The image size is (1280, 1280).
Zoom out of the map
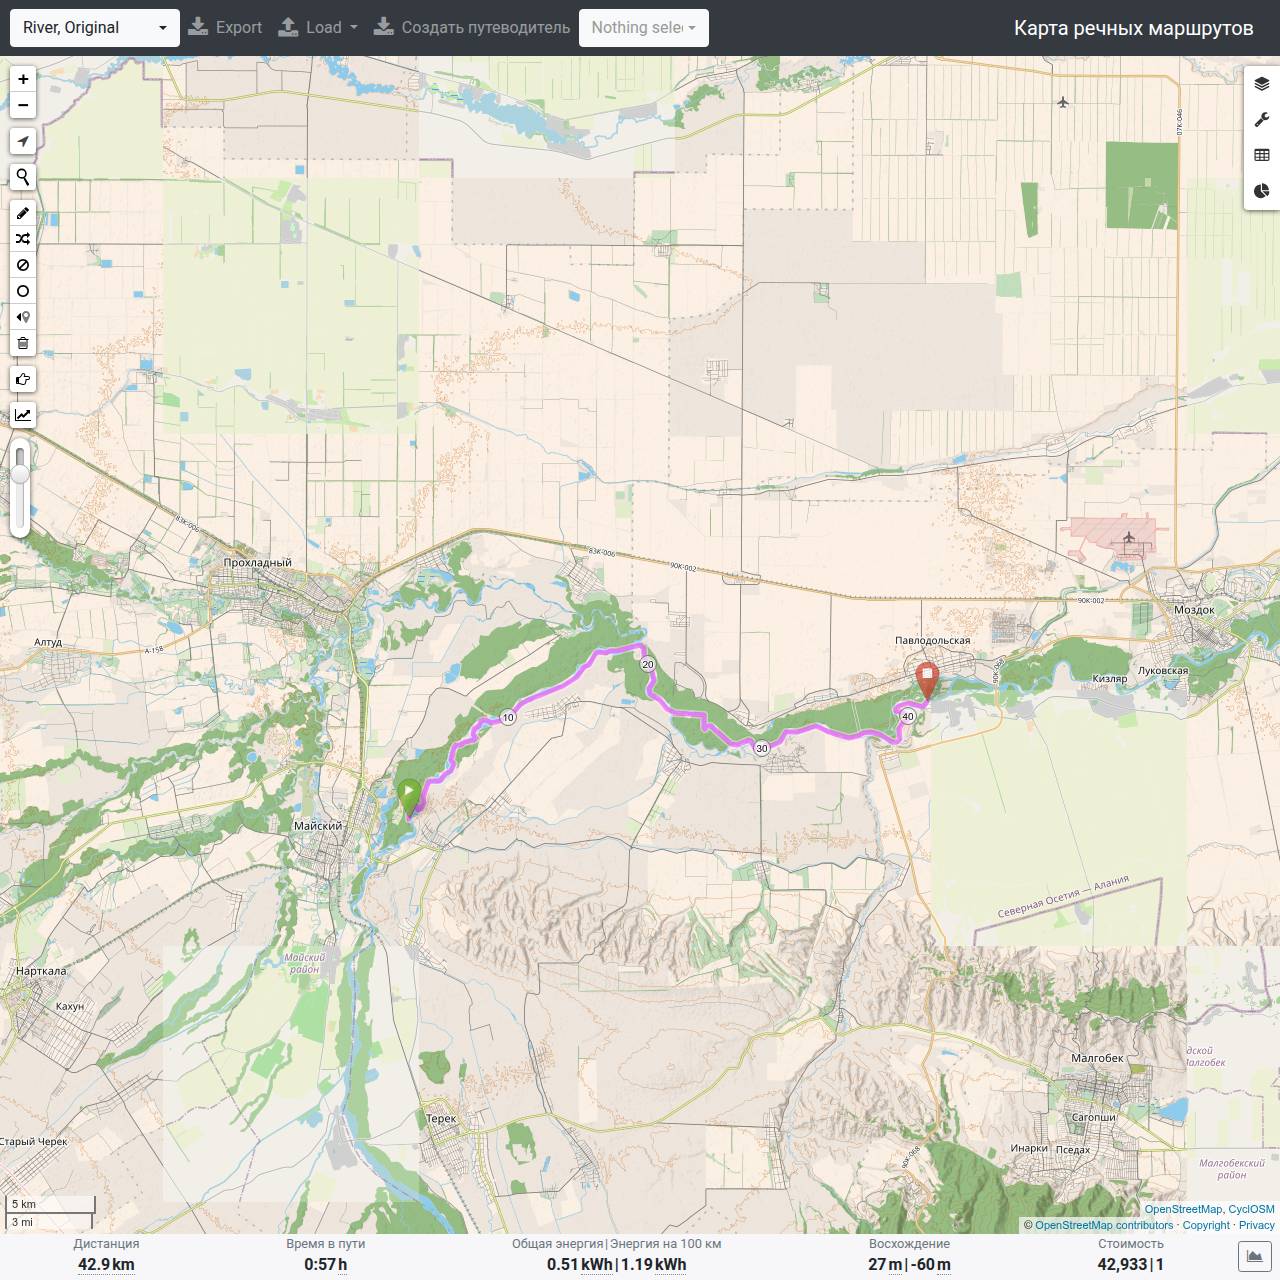[23, 105]
